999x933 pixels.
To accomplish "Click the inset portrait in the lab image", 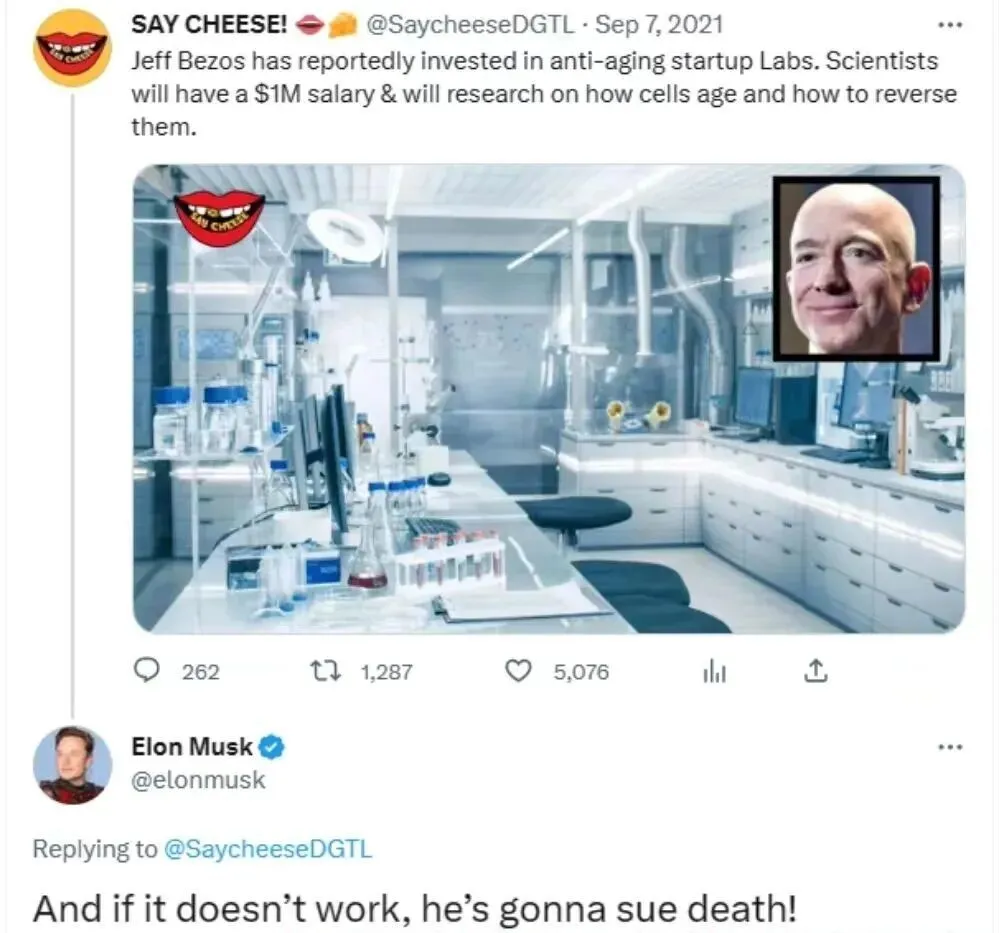I will pyautogui.click(x=856, y=268).
